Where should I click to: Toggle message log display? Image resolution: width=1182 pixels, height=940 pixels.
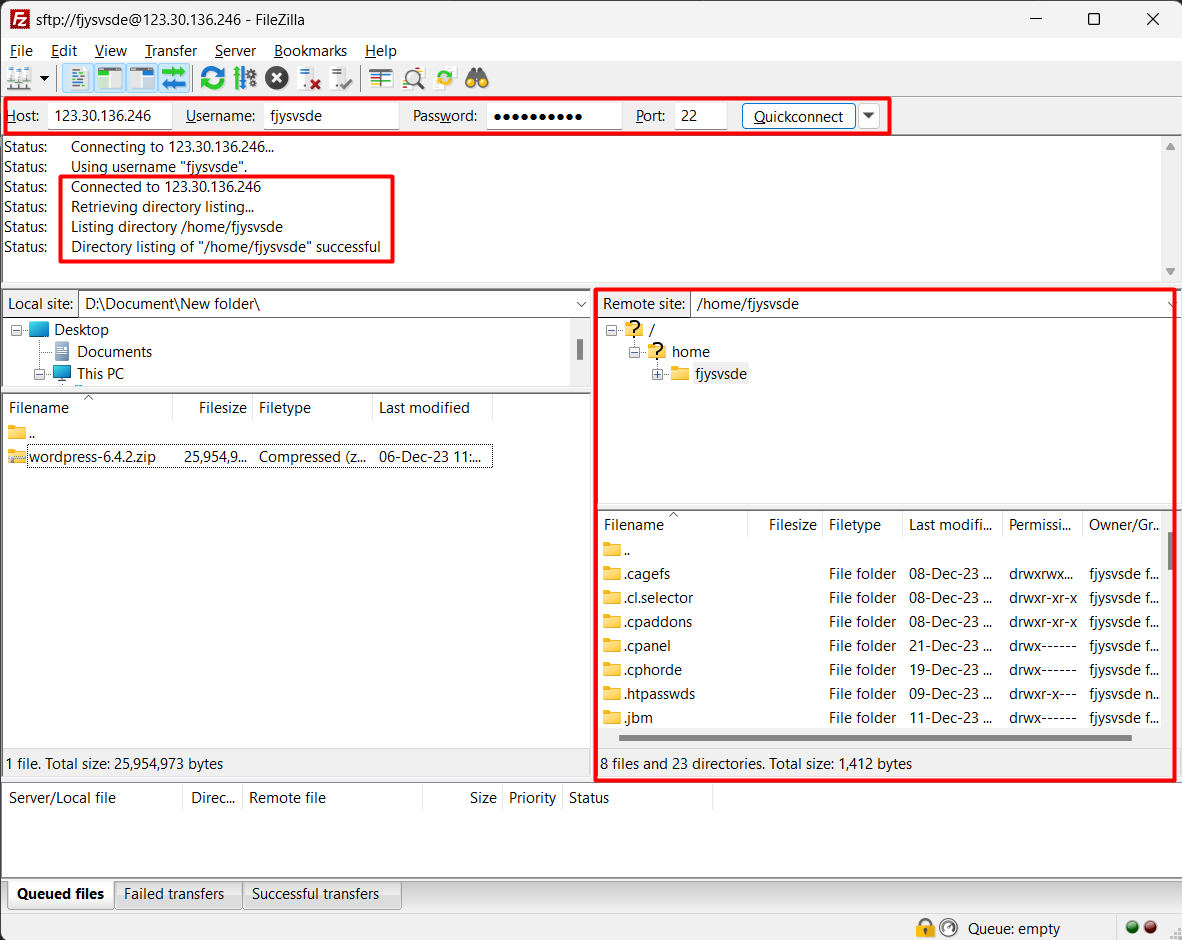[78, 78]
